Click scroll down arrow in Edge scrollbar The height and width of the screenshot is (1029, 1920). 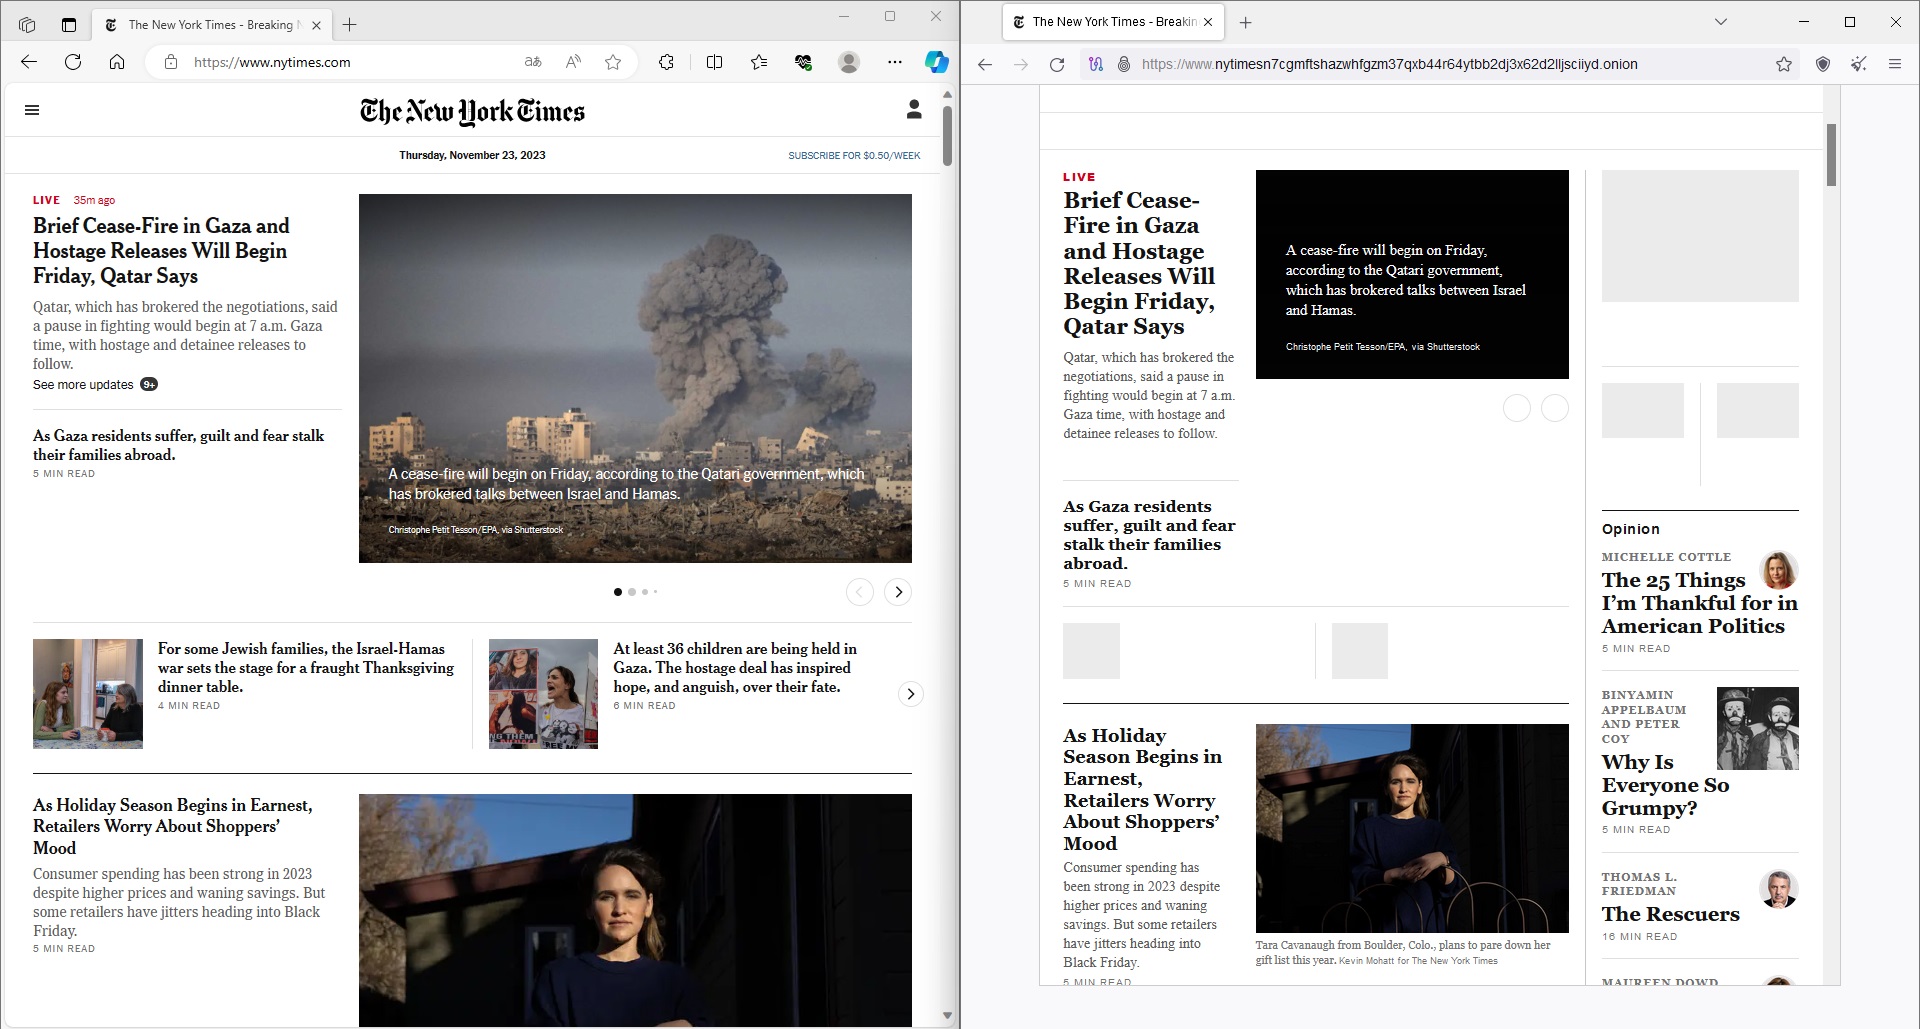coord(947,1015)
